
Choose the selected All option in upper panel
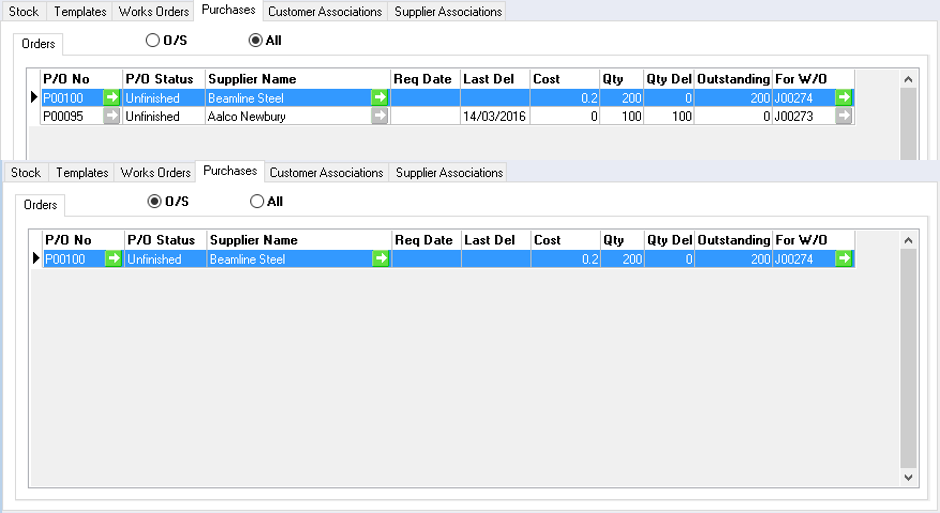(255, 41)
